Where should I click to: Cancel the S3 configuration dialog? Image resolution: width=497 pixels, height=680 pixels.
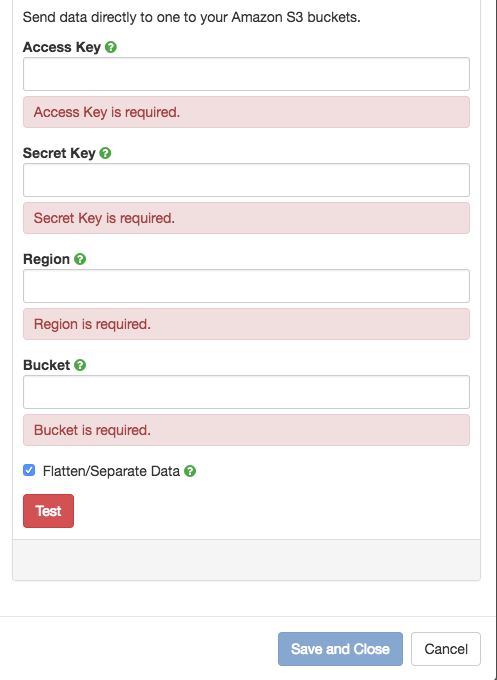[x=446, y=649]
